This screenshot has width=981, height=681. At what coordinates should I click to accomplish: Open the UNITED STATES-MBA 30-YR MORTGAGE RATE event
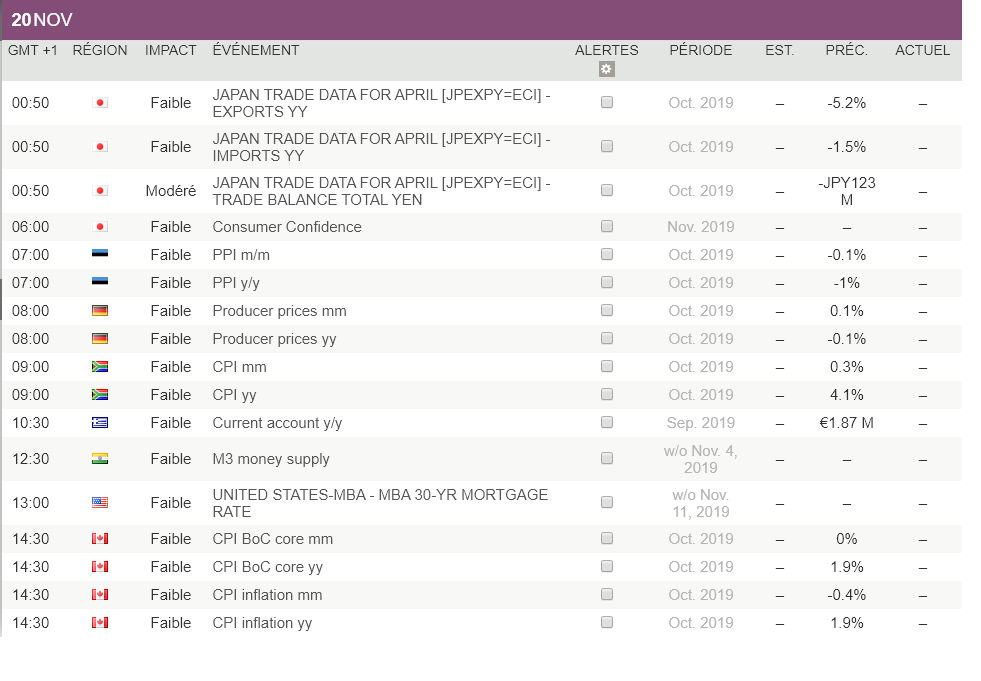pyautogui.click(x=380, y=503)
